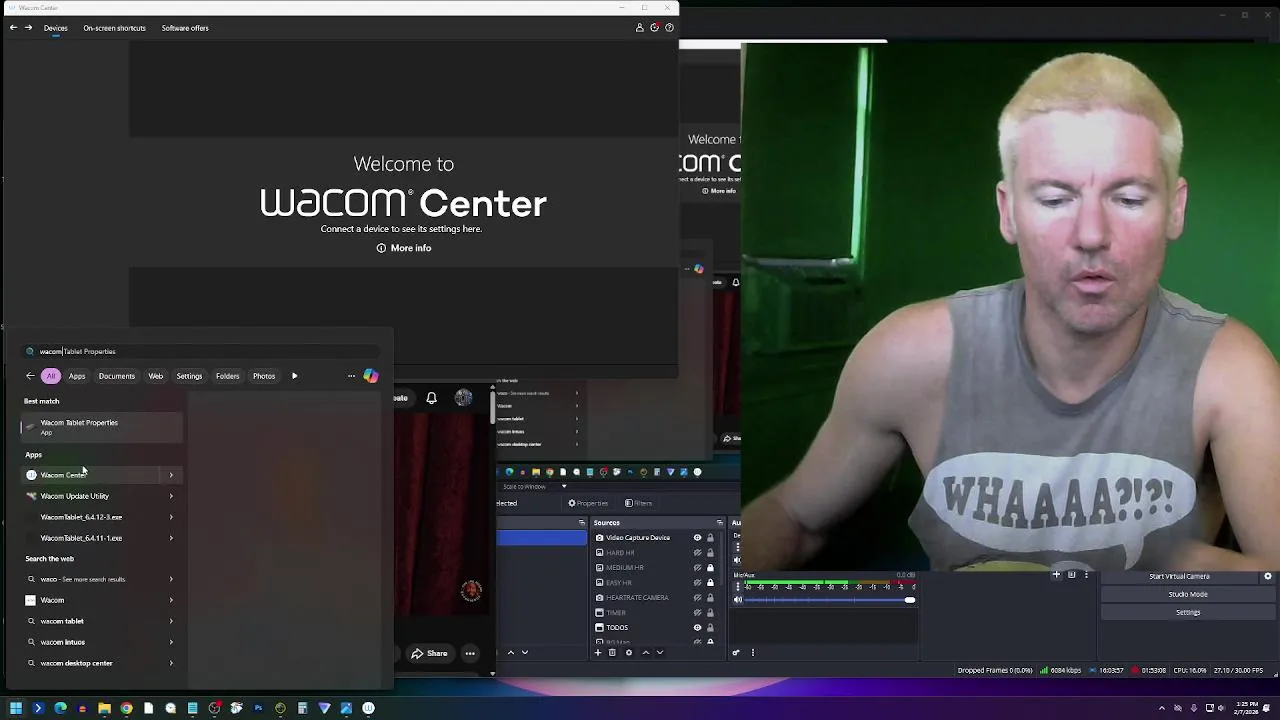The width and height of the screenshot is (1280, 720).
Task: Filter search results by Apps
Action: (77, 376)
